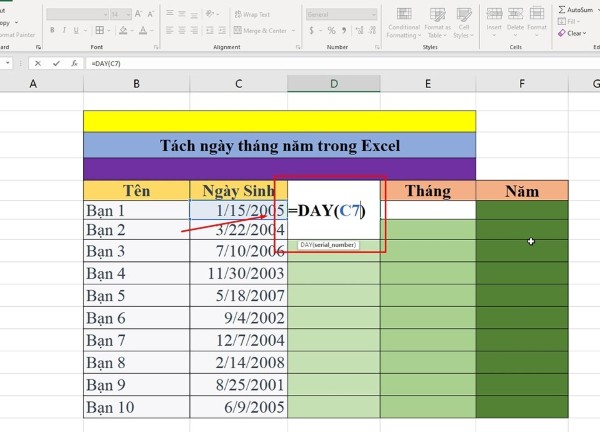
Task: Select Middle Align in the Alignment group
Action: tap(182, 14)
